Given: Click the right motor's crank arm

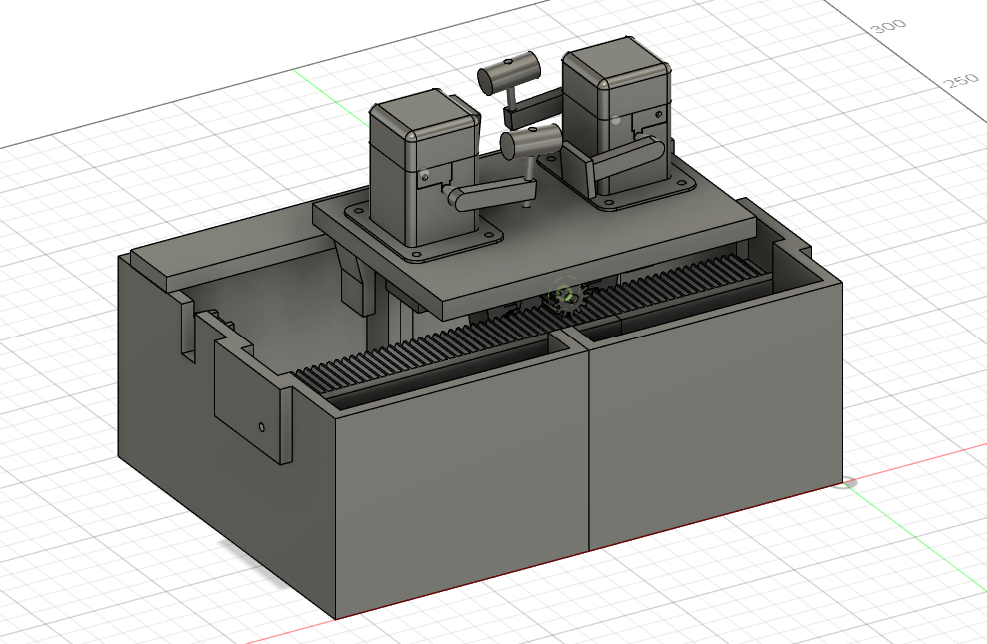Looking at the screenshot, I should [x=625, y=160].
